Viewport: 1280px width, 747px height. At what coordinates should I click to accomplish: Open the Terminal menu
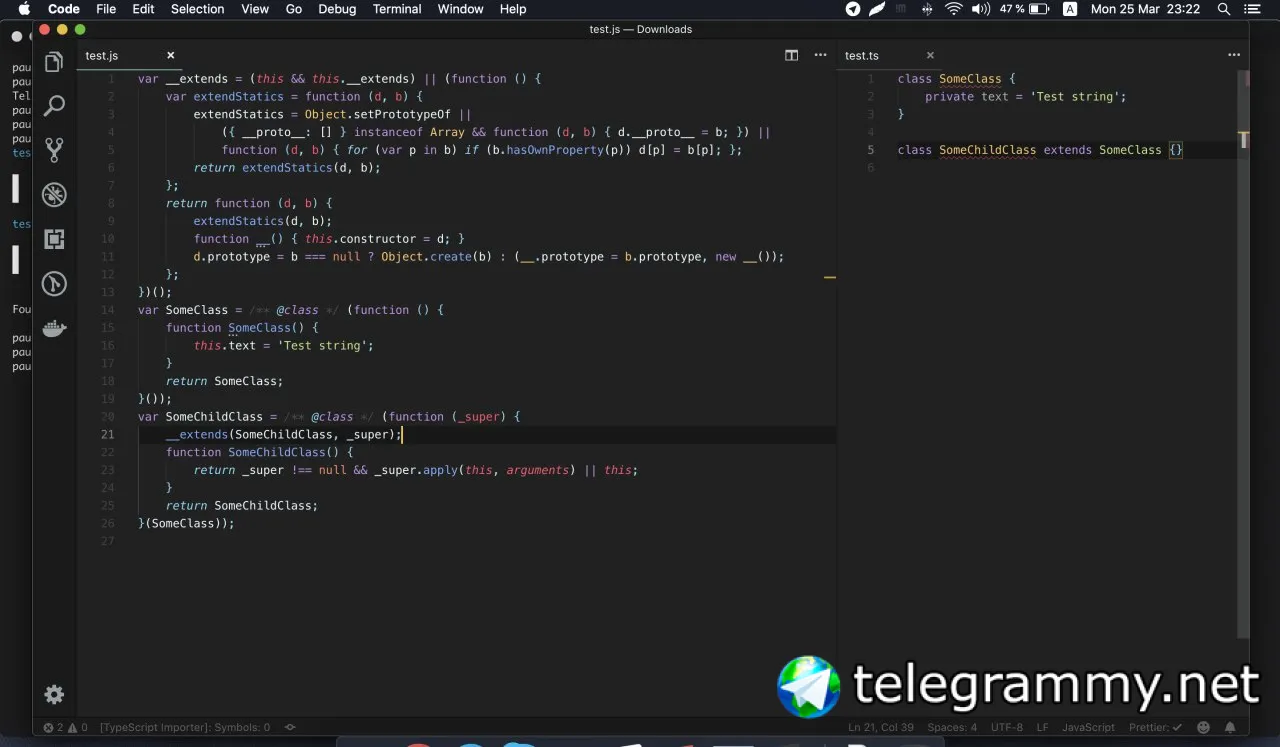[397, 9]
